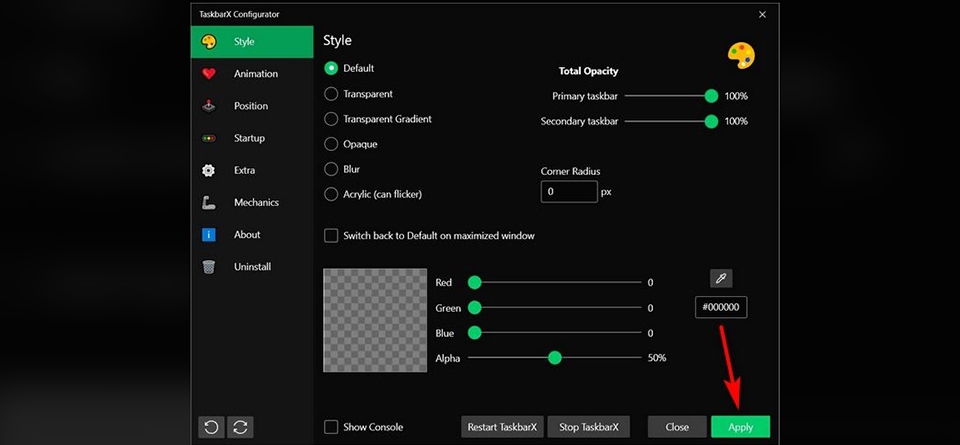This screenshot has height=445, width=960.
Task: Click the Style palette icon in sidebar
Action: pyautogui.click(x=209, y=42)
